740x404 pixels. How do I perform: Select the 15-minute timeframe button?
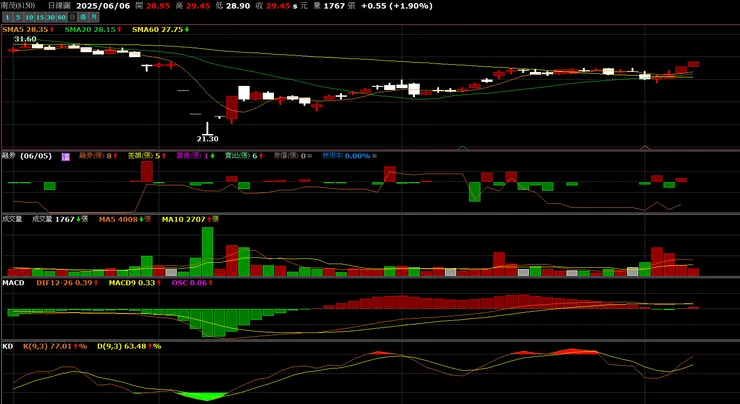[x=40, y=17]
